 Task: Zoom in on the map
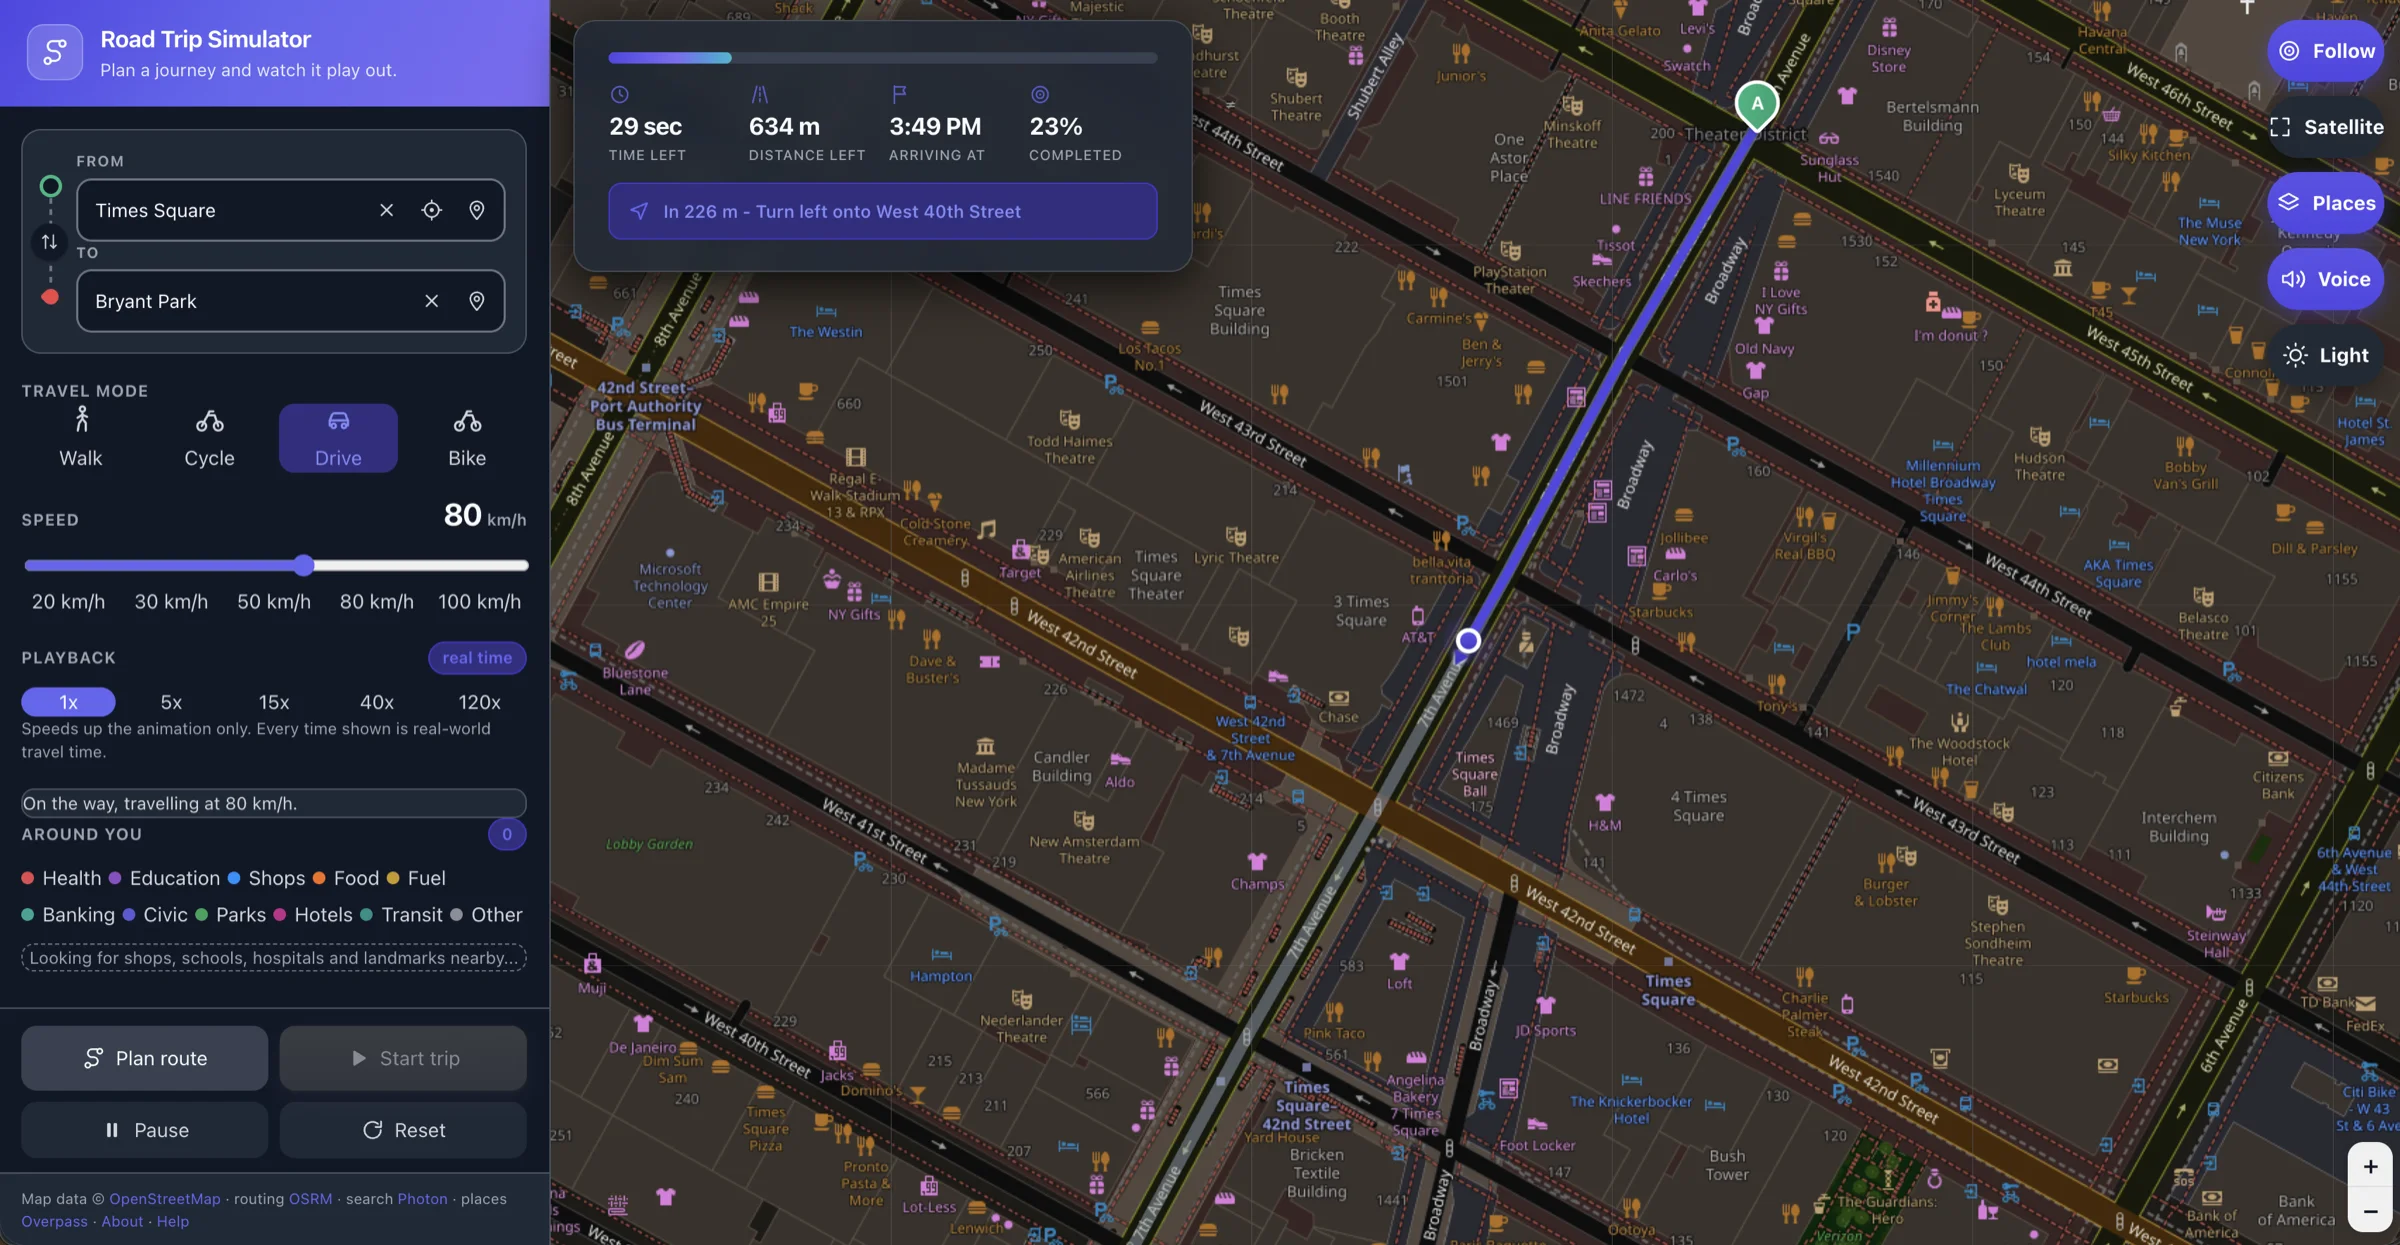2370,1167
